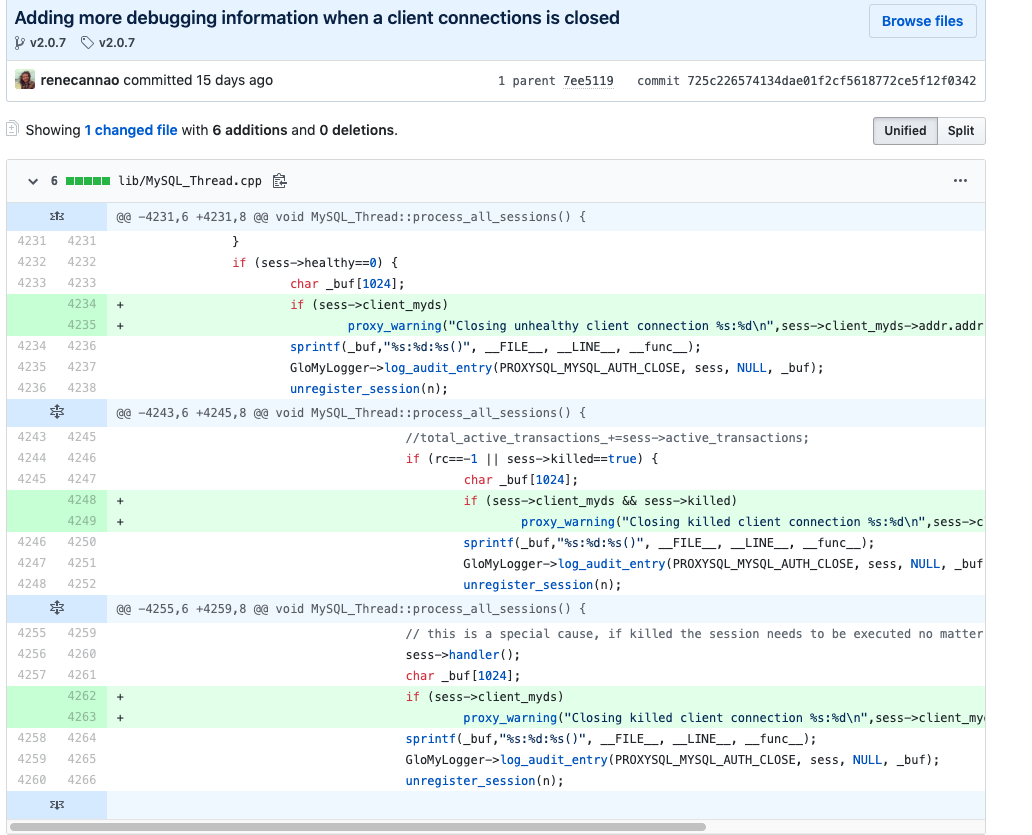Viewport: 1032px width, 835px height.
Task: Click the changed-file document icon near Showing
Action: pos(11,129)
